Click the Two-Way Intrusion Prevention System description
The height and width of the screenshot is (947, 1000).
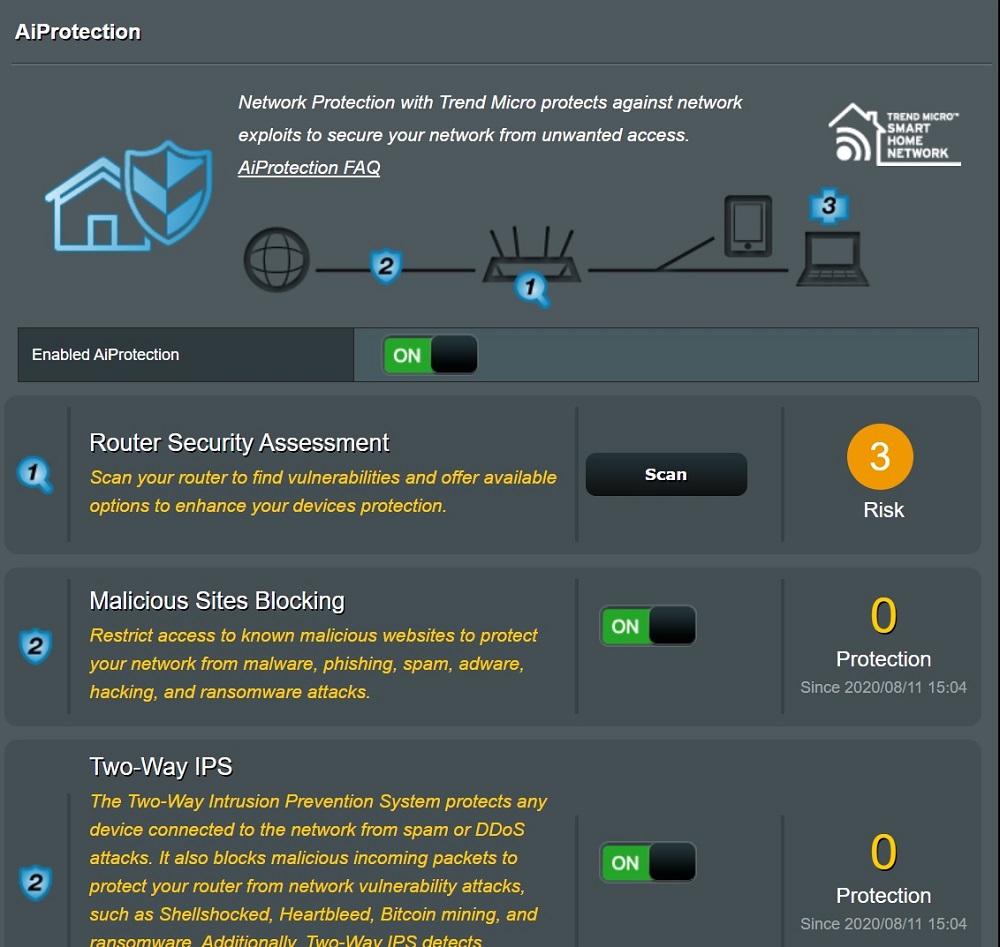318,869
